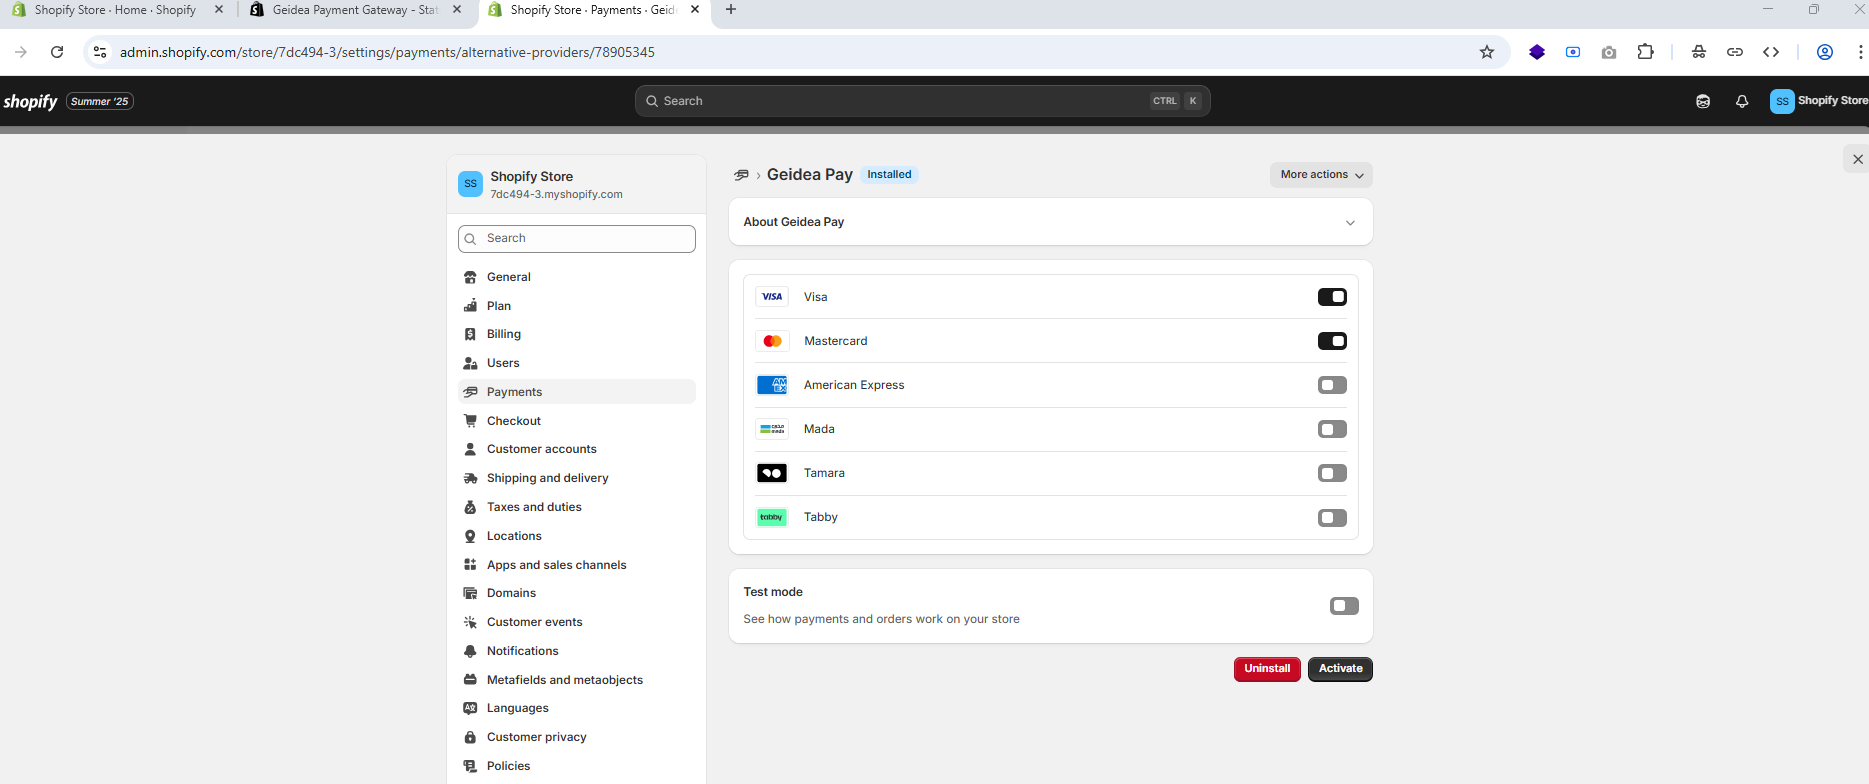Click the American Express logo
This screenshot has width=1869, height=784.
[x=772, y=385]
